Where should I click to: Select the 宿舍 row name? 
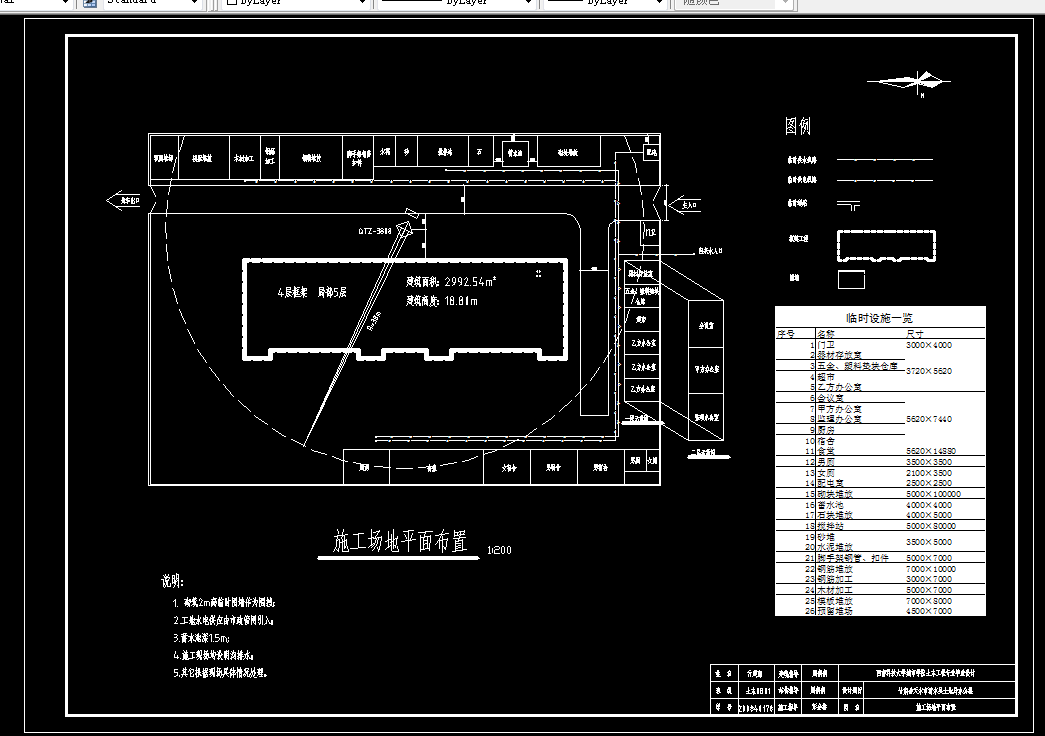pos(826,441)
